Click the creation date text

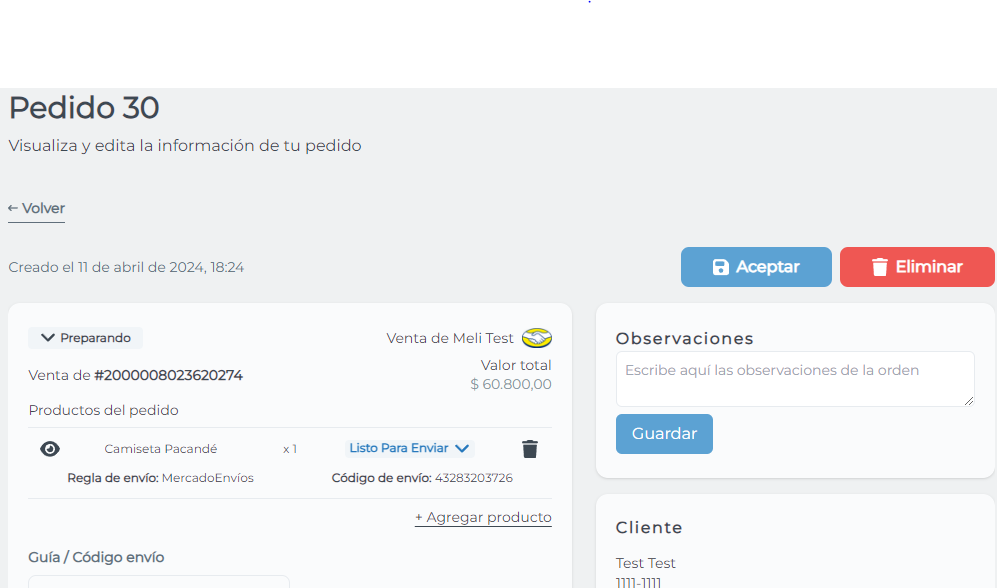pos(126,267)
